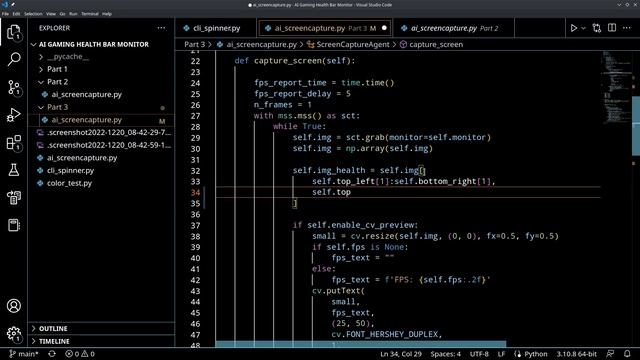Click the vertical editor scrollbar
Viewport: 640px width, 360px height.
(x=636, y=126)
